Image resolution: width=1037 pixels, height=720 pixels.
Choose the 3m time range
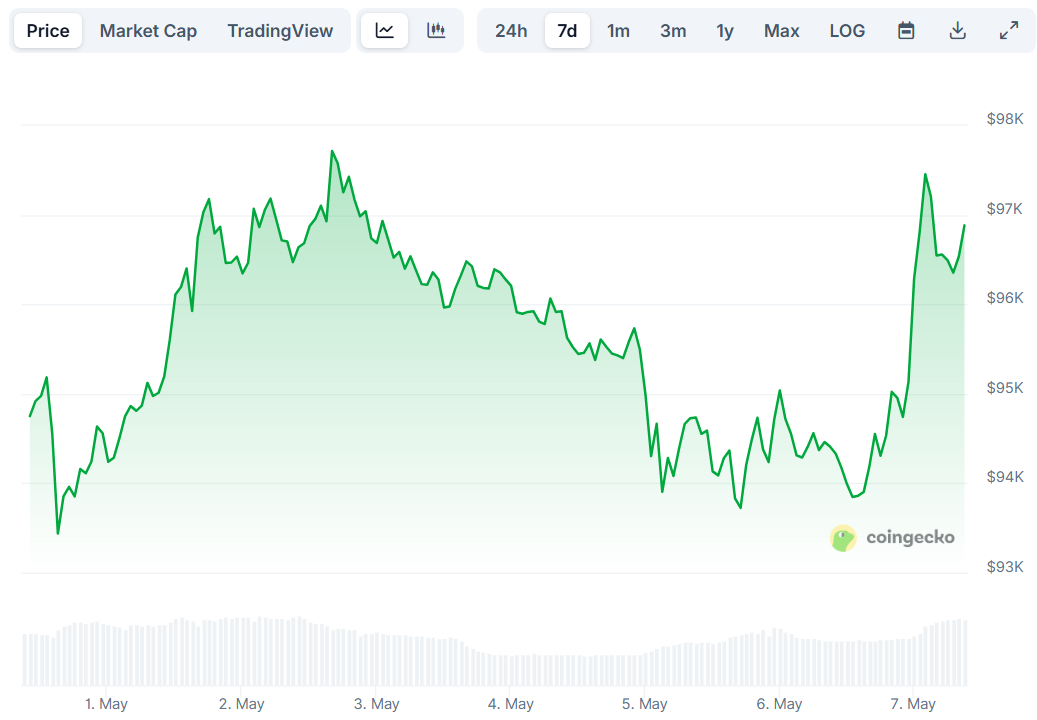click(x=673, y=30)
